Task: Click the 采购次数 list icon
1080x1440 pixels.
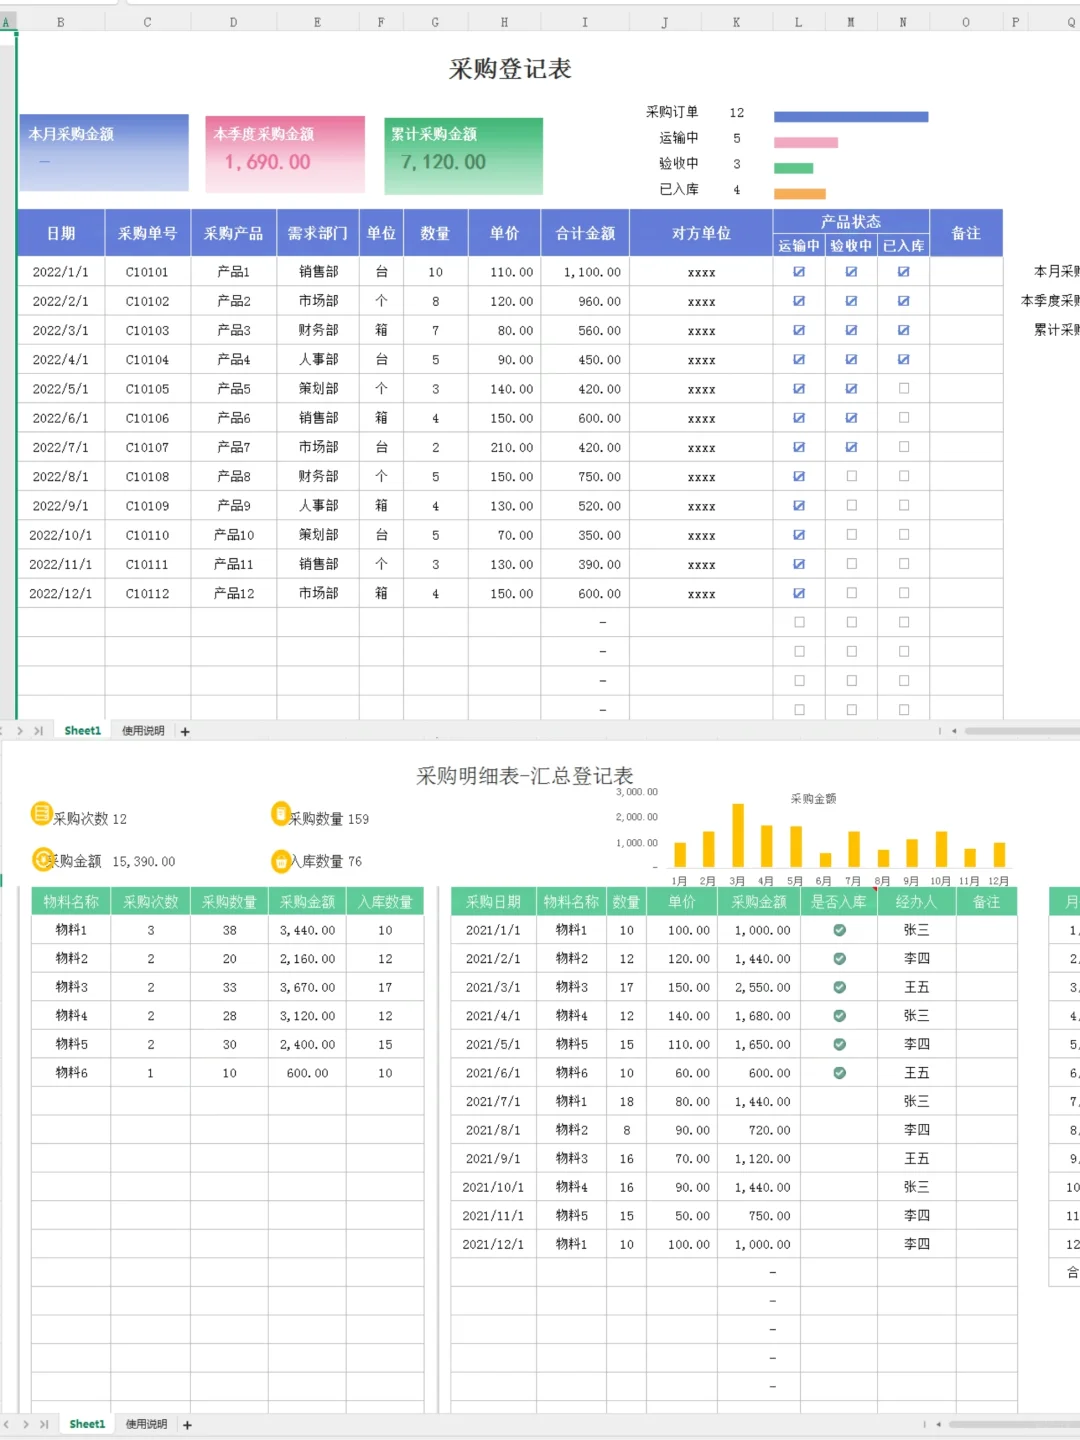Action: point(41,814)
